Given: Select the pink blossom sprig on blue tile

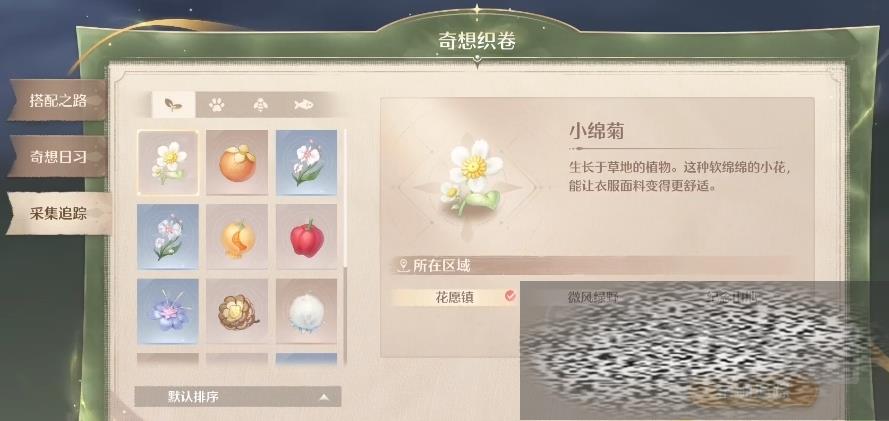Looking at the screenshot, I should tap(307, 162).
